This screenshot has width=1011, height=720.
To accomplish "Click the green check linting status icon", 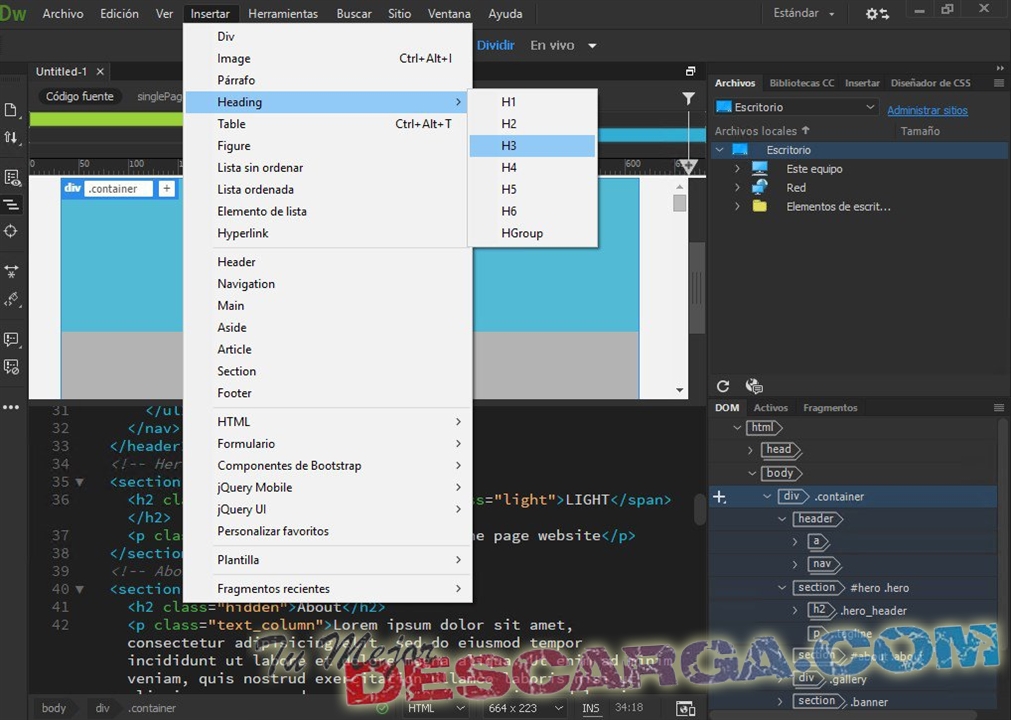I will tap(382, 708).
